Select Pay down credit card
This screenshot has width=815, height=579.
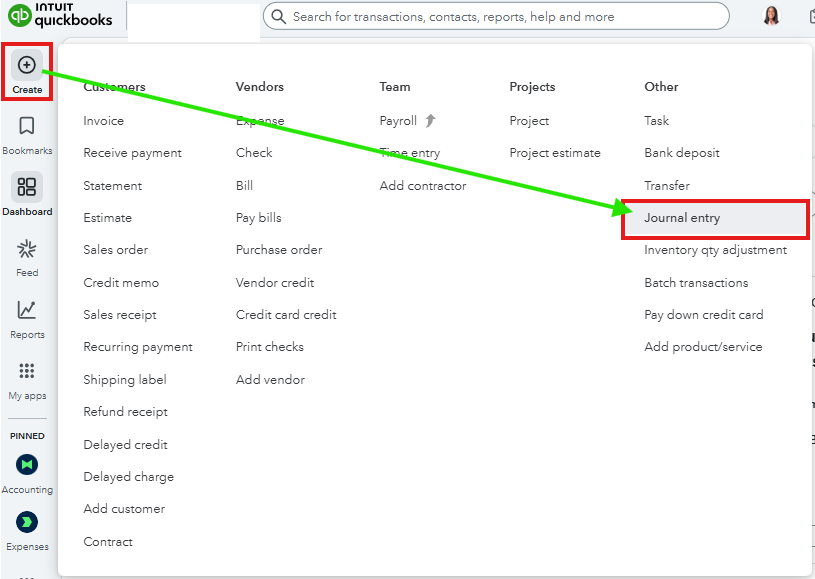[x=704, y=315]
